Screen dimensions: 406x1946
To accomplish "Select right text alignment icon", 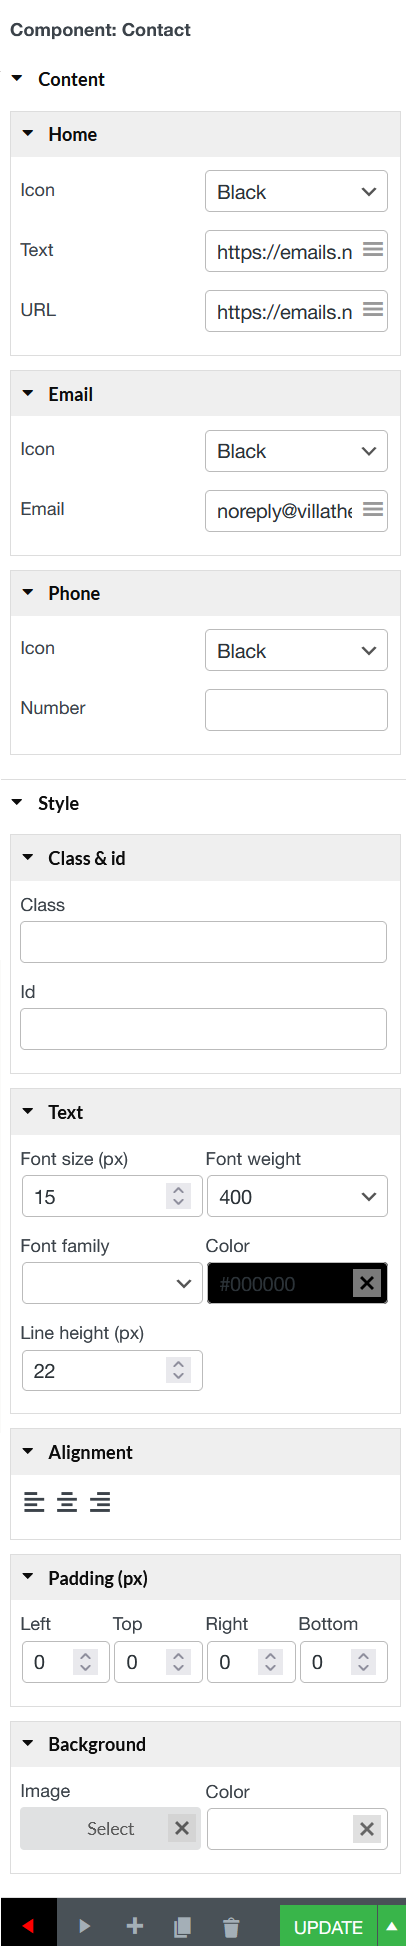I will (100, 1501).
